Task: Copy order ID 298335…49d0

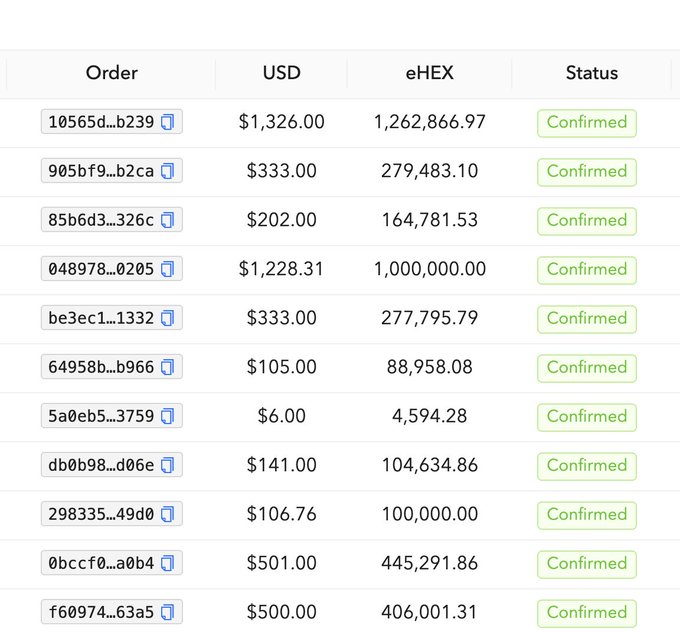Action: tap(167, 514)
